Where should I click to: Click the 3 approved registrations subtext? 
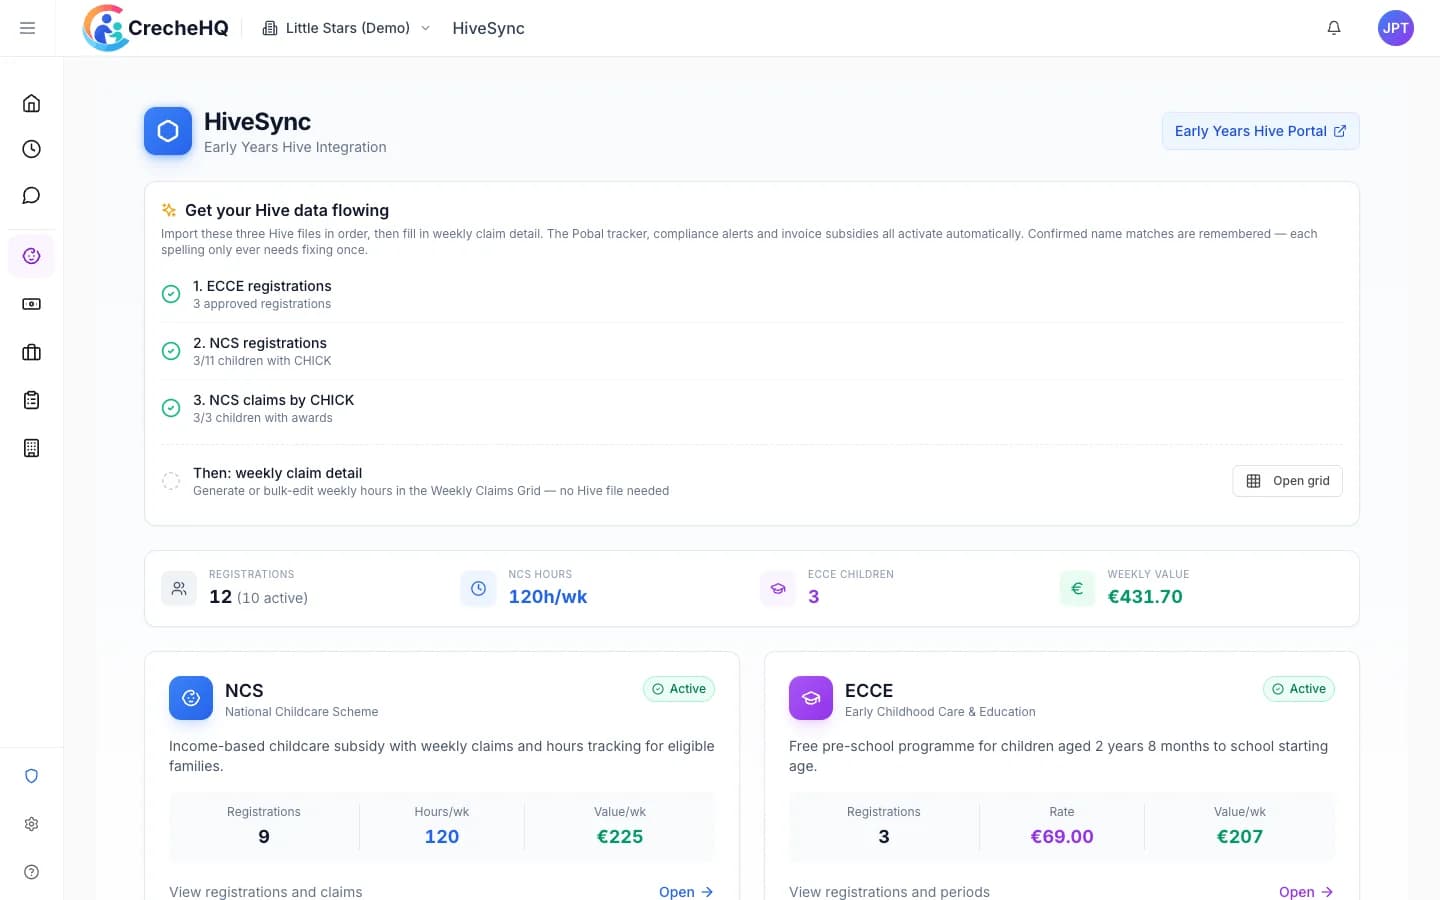(x=262, y=304)
